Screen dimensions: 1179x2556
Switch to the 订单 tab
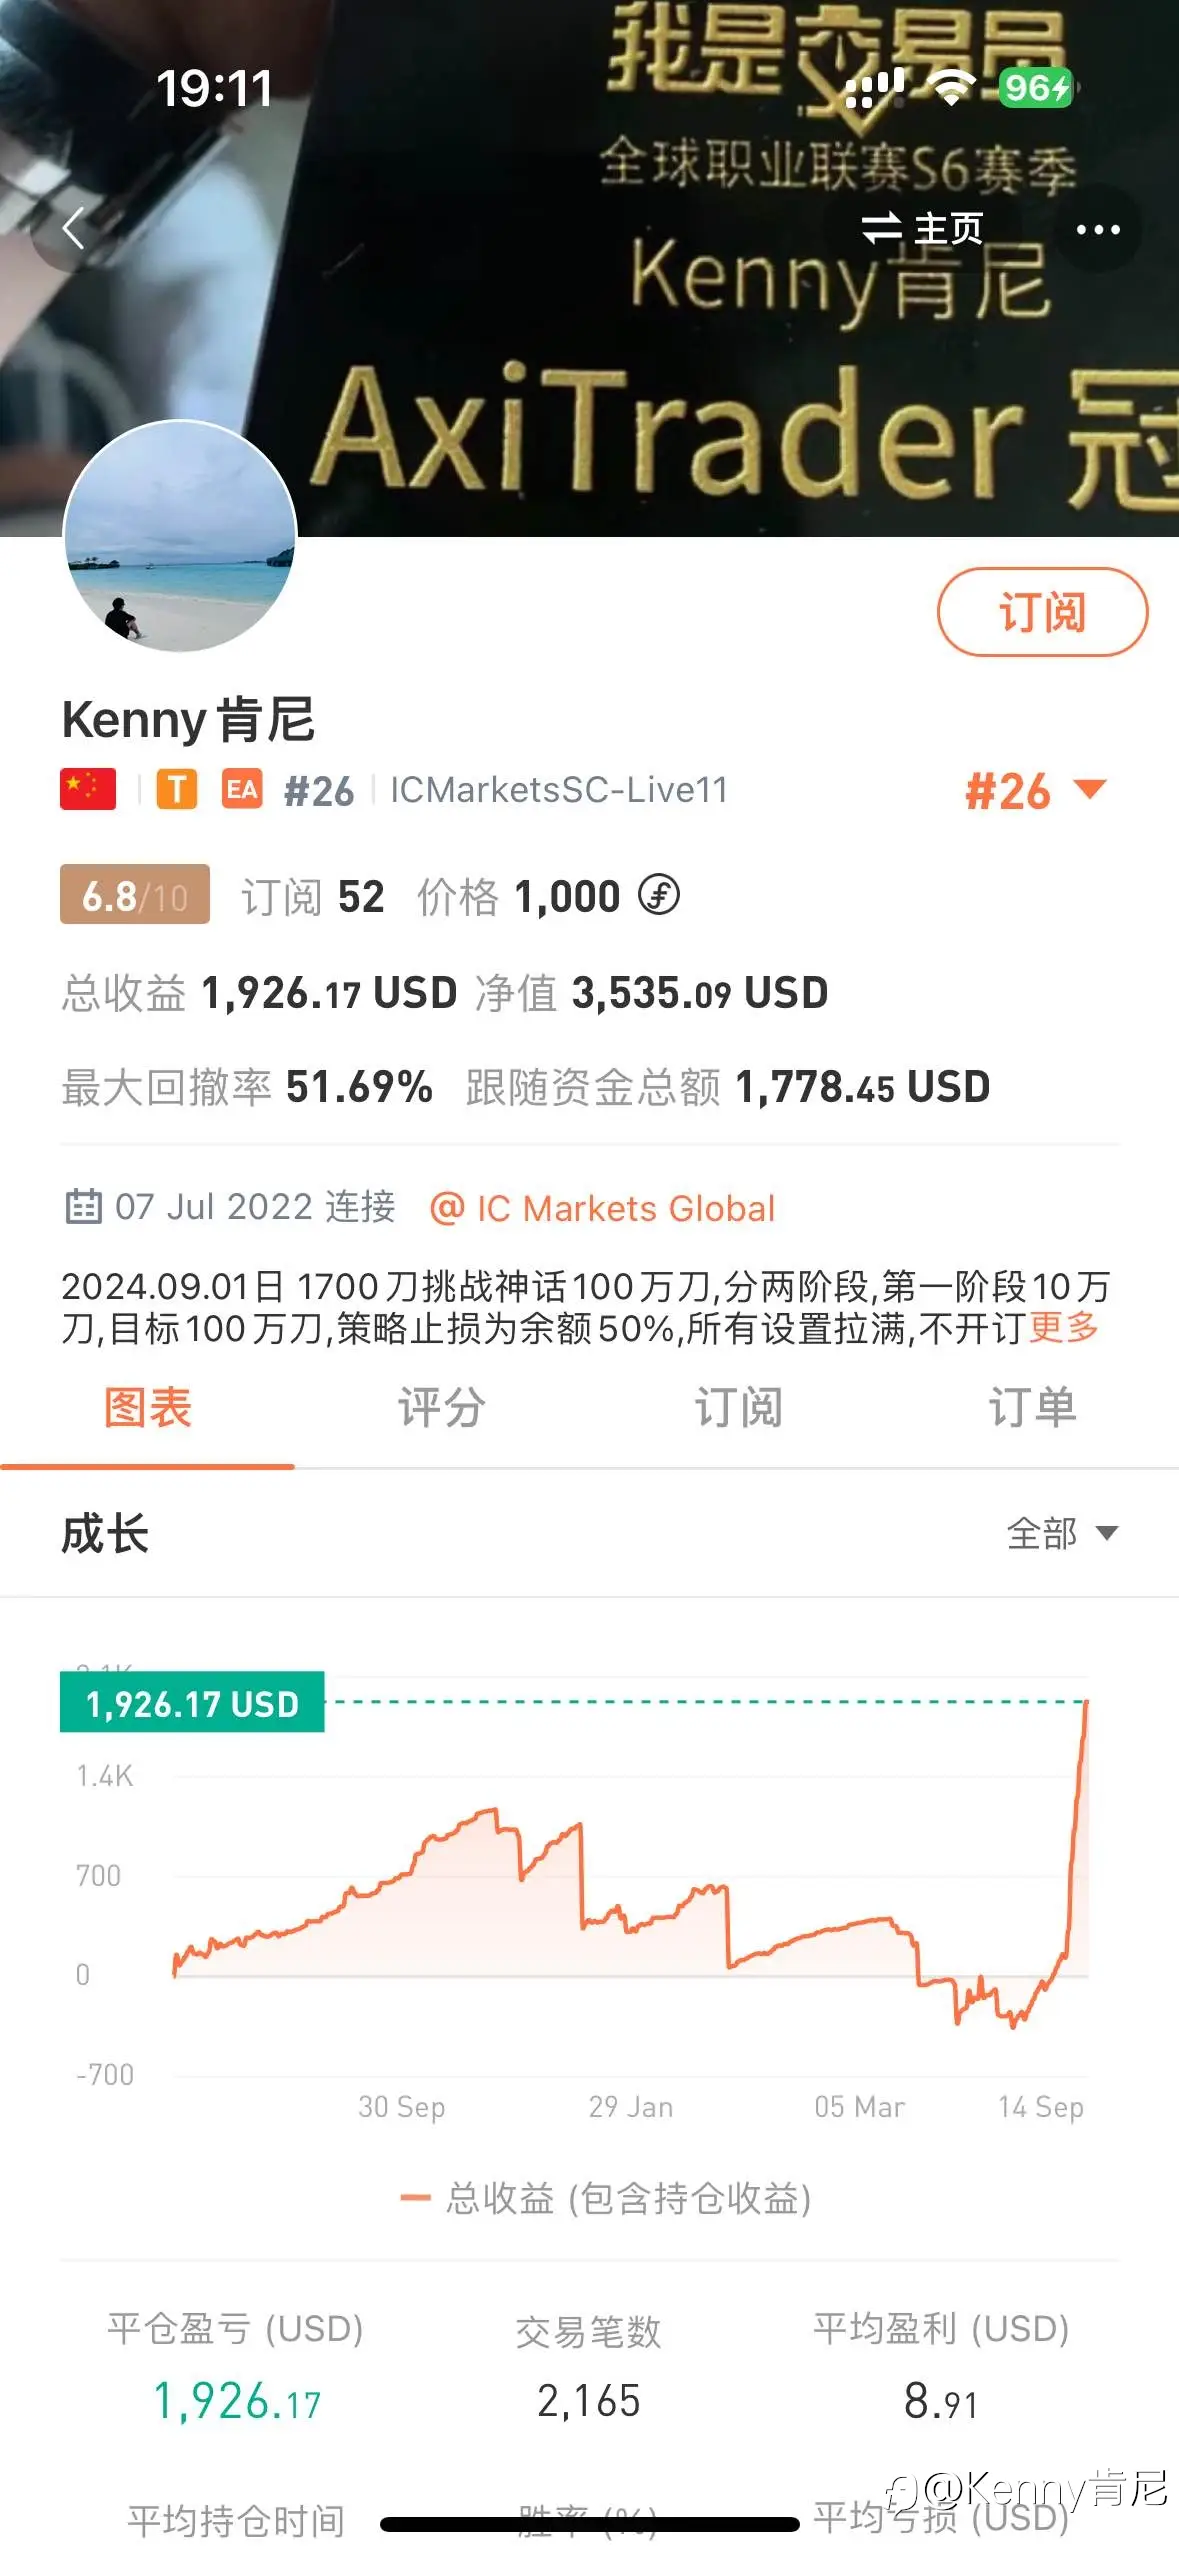(1031, 1408)
